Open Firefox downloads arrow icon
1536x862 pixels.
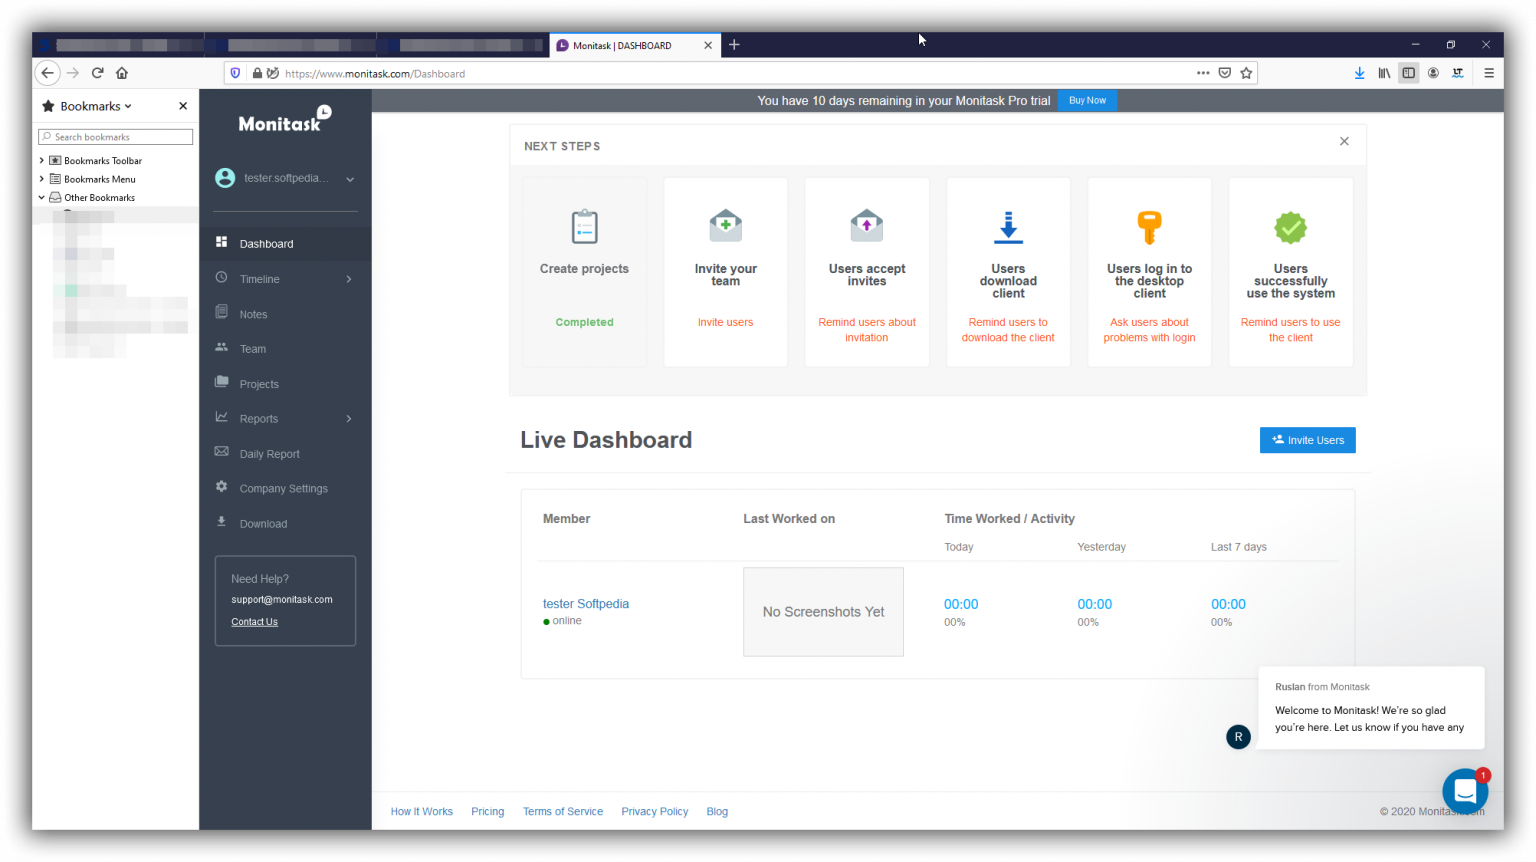tap(1359, 73)
